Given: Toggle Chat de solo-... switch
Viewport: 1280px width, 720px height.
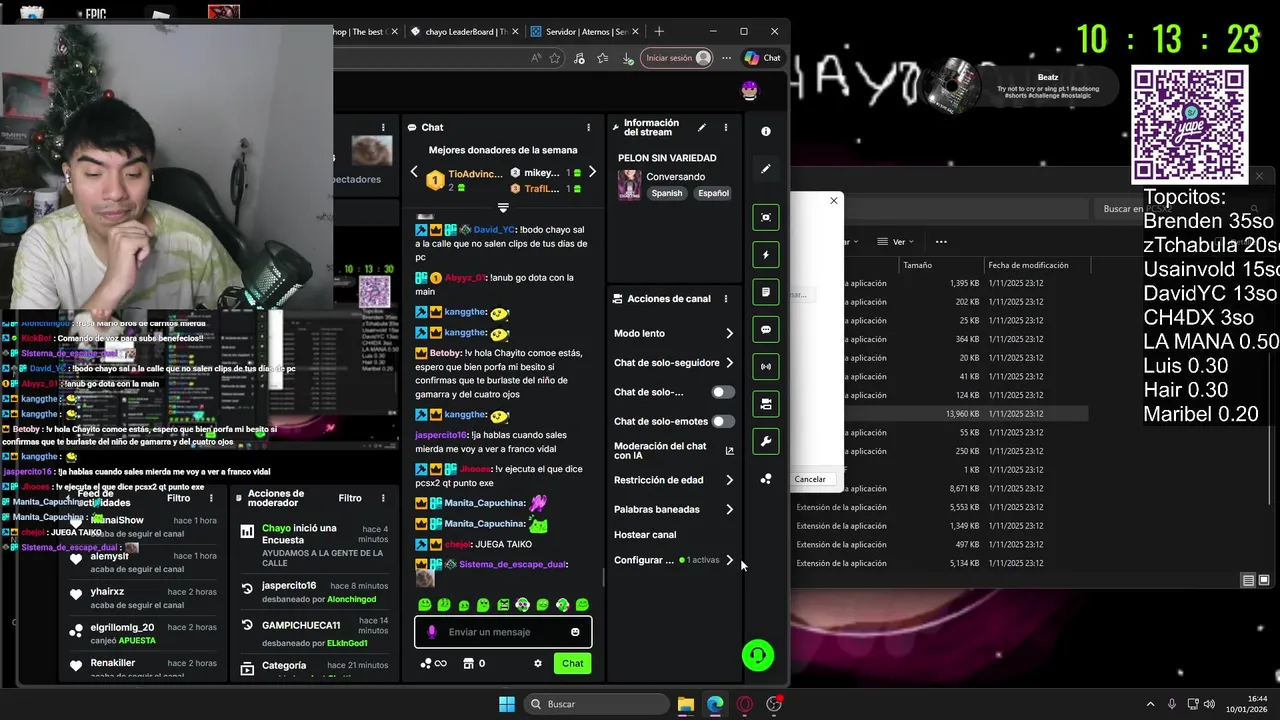Looking at the screenshot, I should [x=722, y=392].
